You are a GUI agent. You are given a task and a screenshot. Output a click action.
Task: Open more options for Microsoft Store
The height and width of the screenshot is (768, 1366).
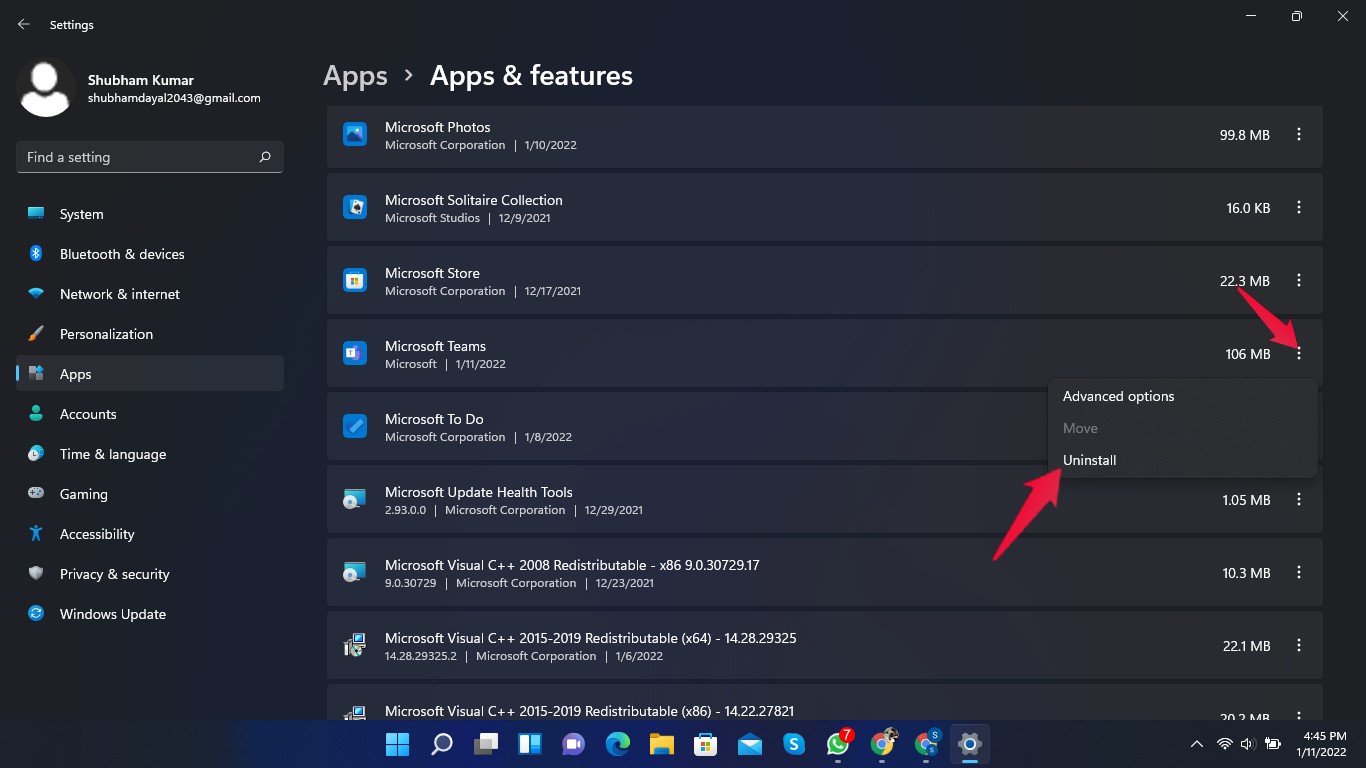tap(1298, 280)
